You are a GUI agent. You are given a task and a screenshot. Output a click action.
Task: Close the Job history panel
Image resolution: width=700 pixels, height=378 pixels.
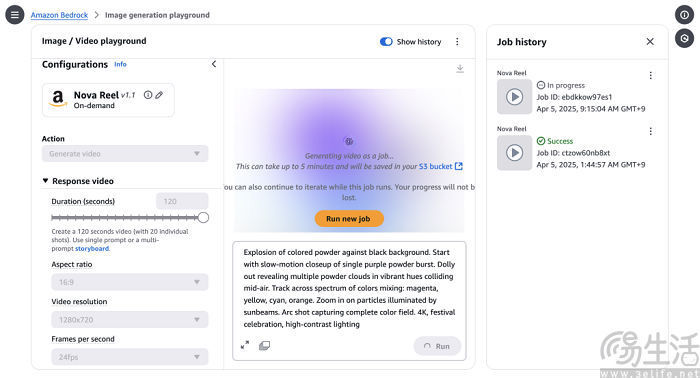coord(650,42)
